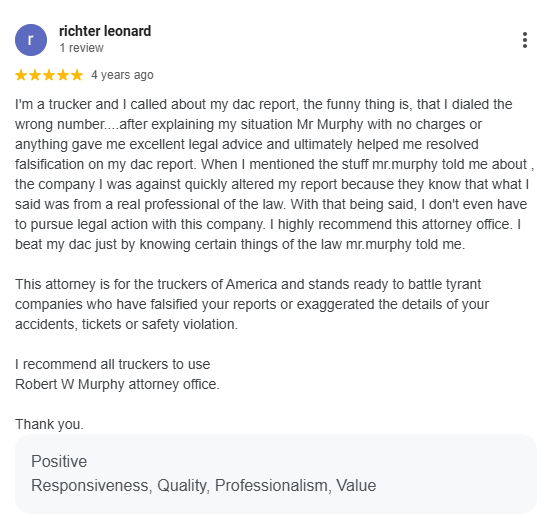
Task: Select the first rating star
Action: pos(21,75)
